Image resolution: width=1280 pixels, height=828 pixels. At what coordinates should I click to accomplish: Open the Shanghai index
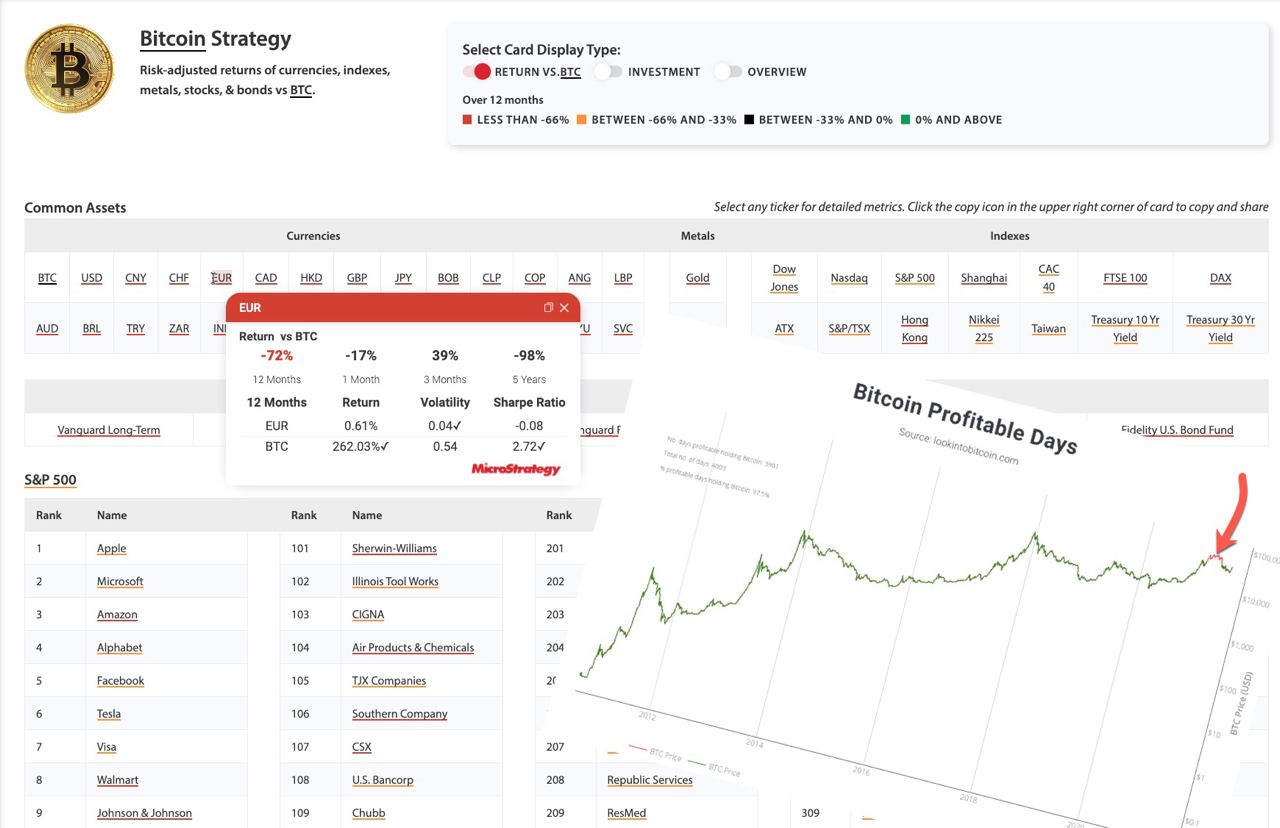pyautogui.click(x=984, y=278)
